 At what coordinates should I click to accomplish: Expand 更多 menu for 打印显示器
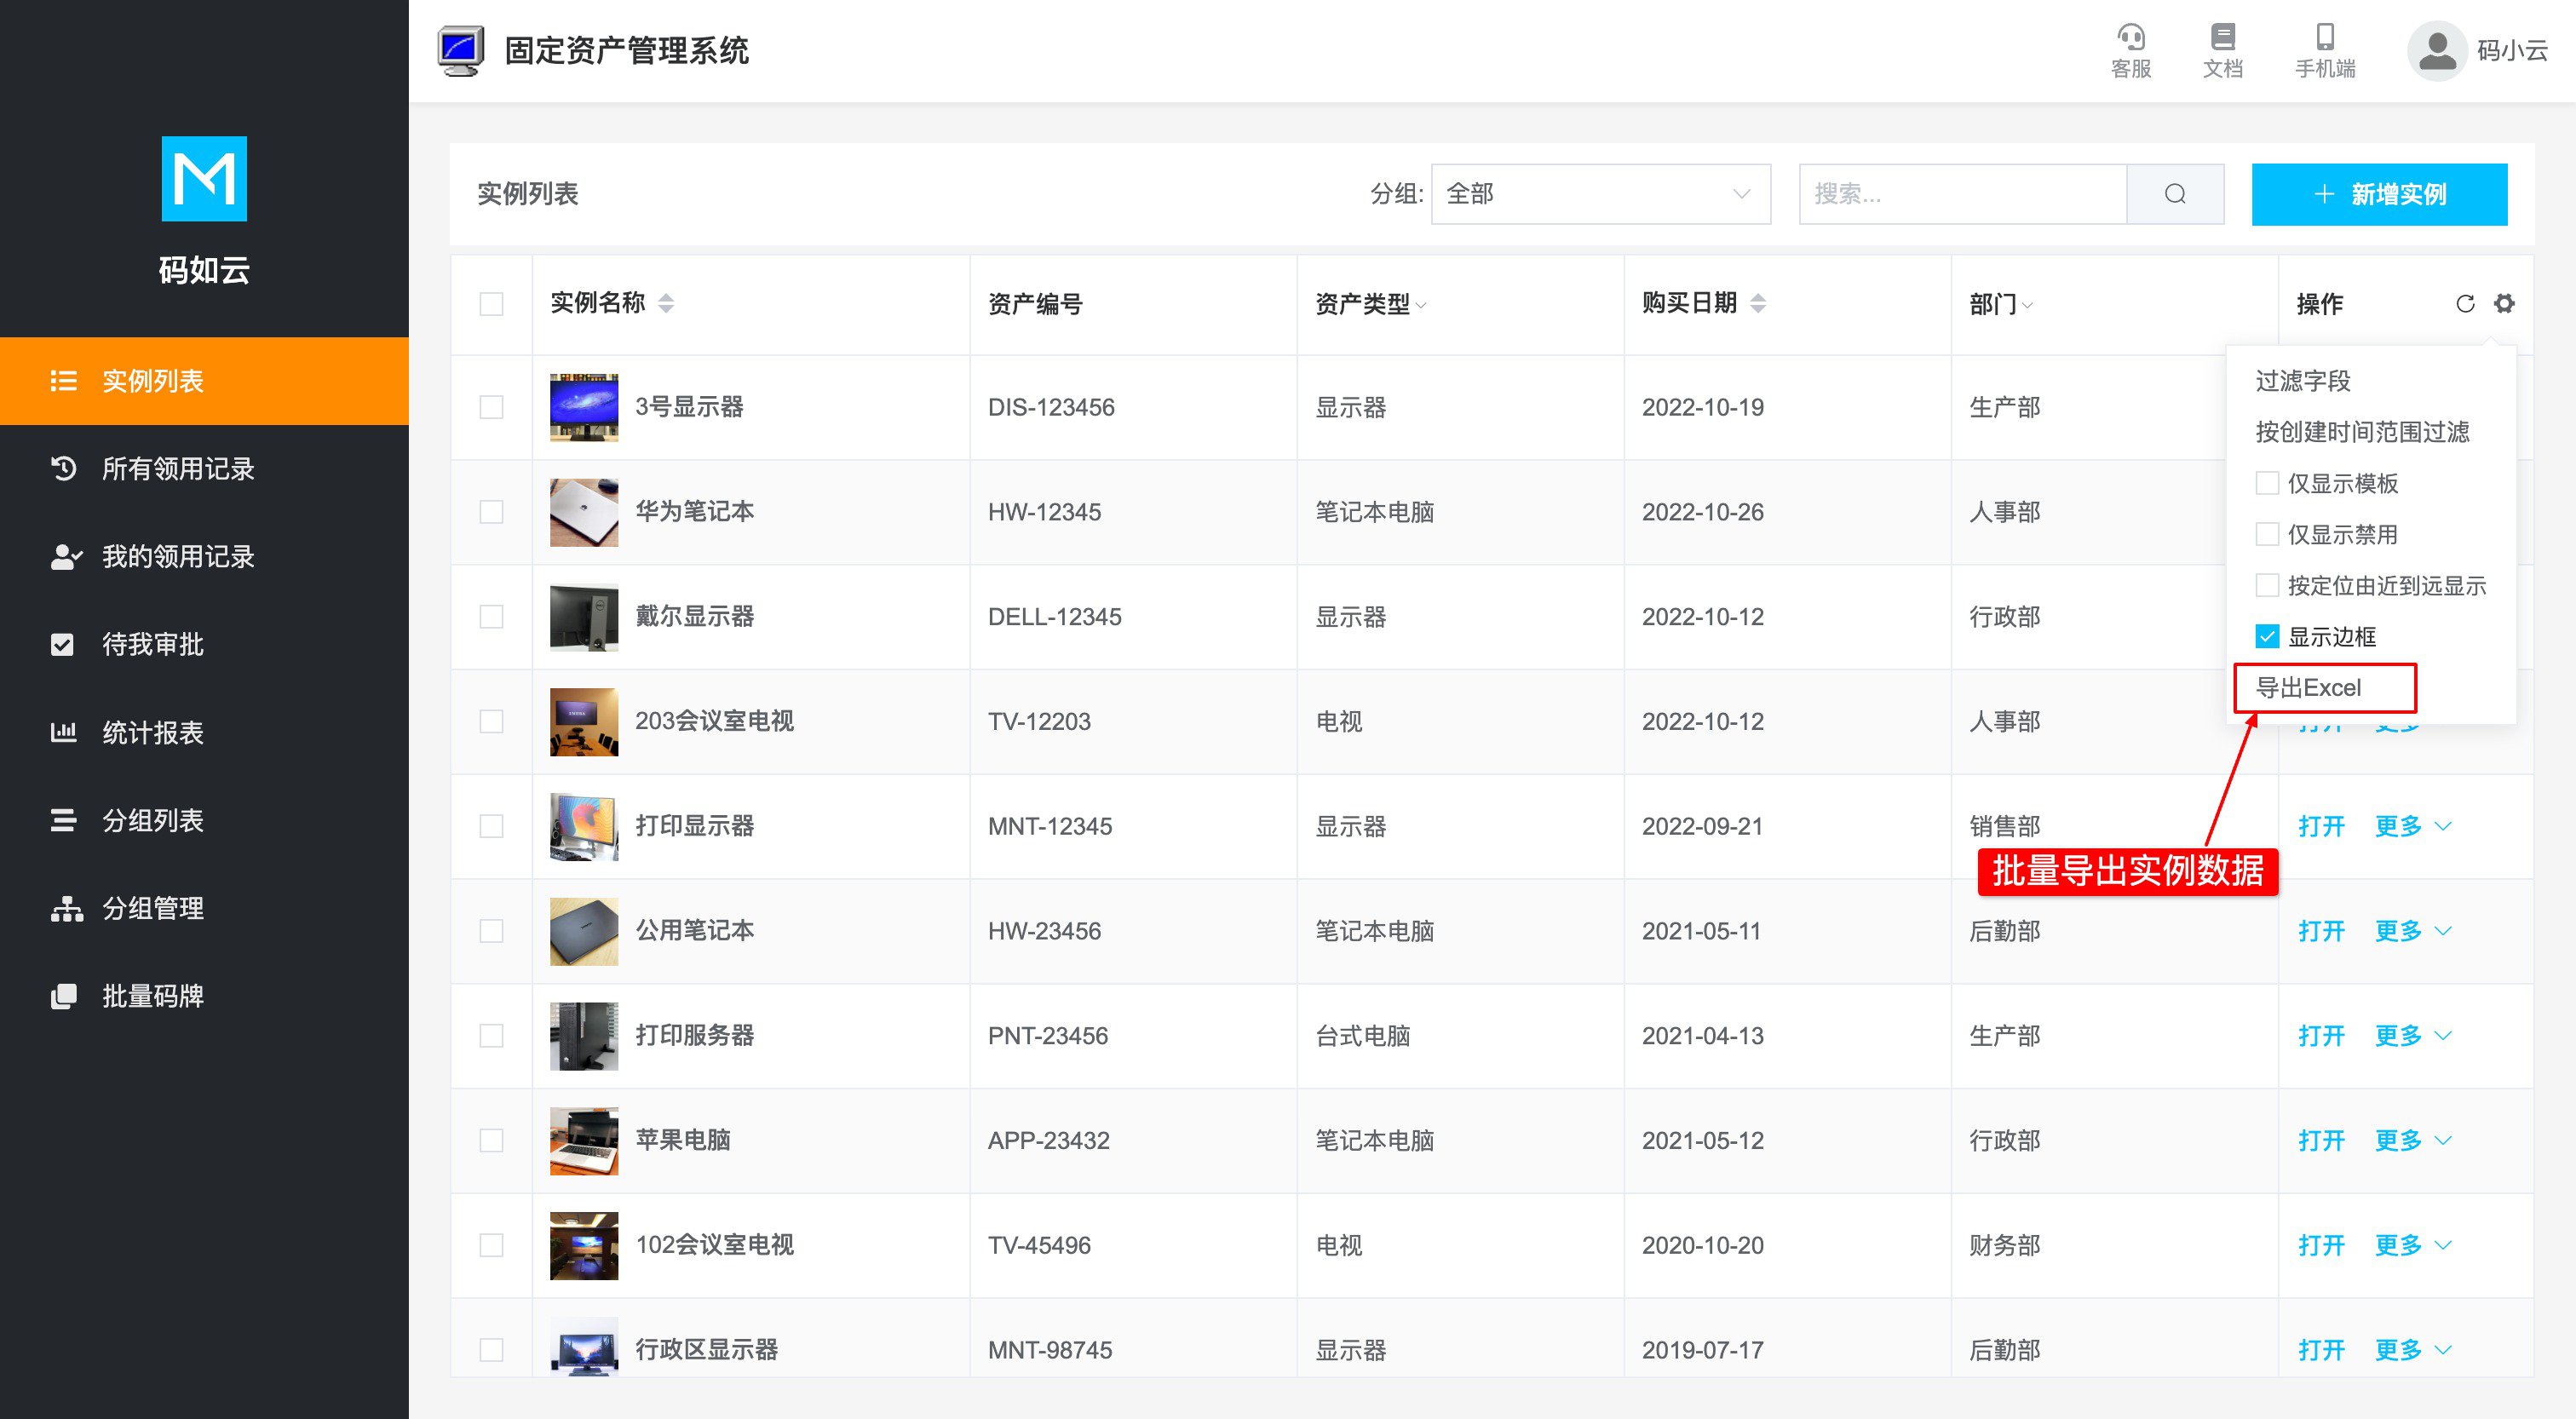(2412, 826)
